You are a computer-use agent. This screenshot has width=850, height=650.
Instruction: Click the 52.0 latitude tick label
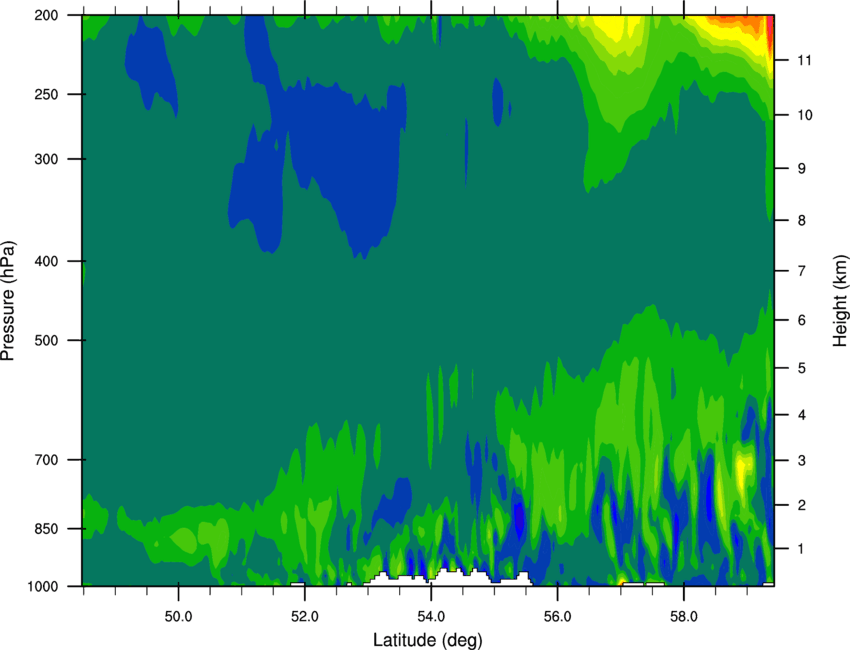click(305, 617)
